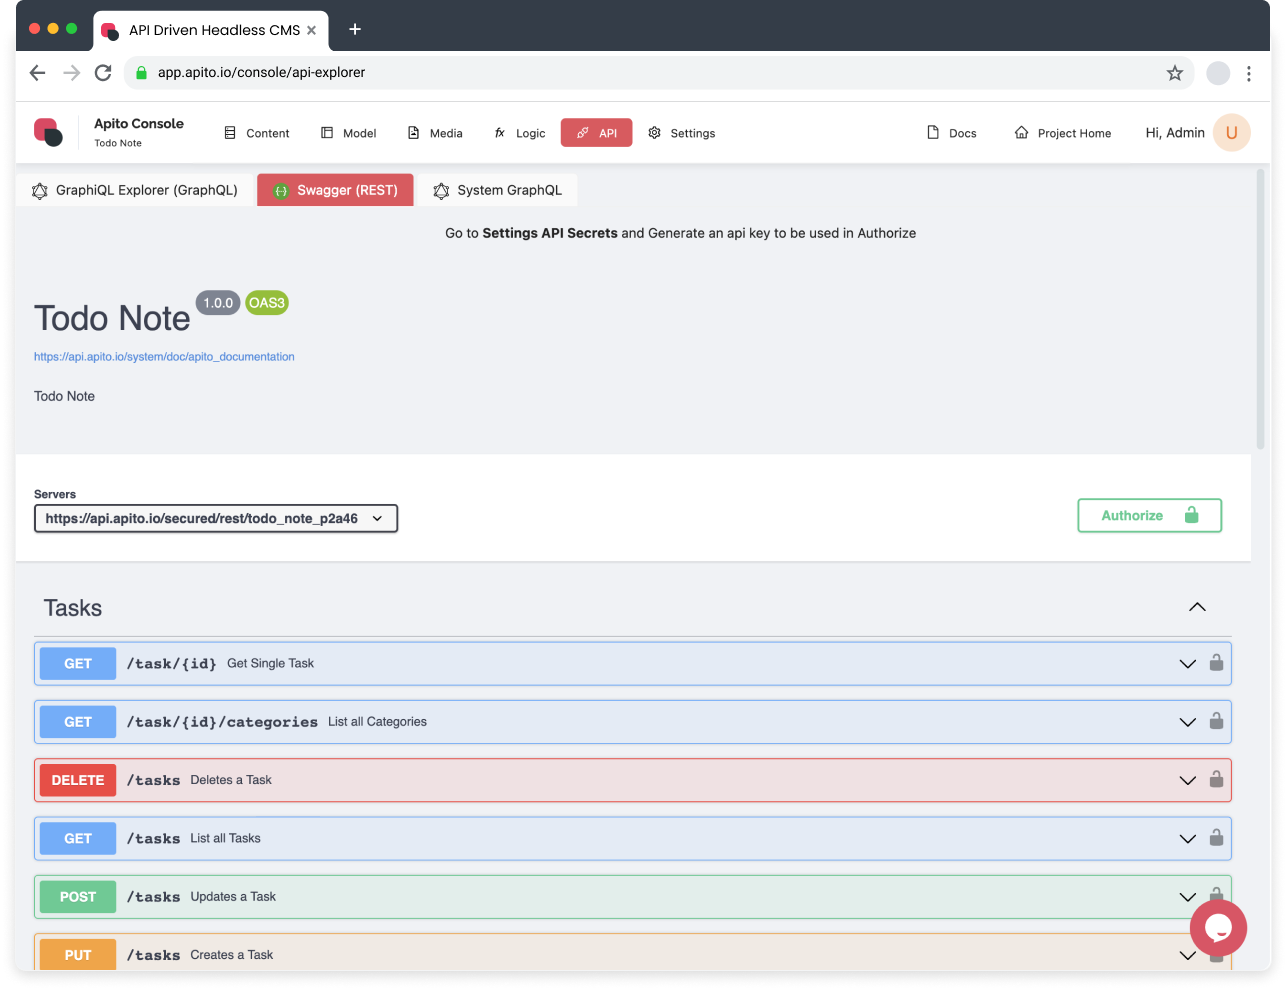
Task: Click the 1.0.0 version badge
Action: 218,303
